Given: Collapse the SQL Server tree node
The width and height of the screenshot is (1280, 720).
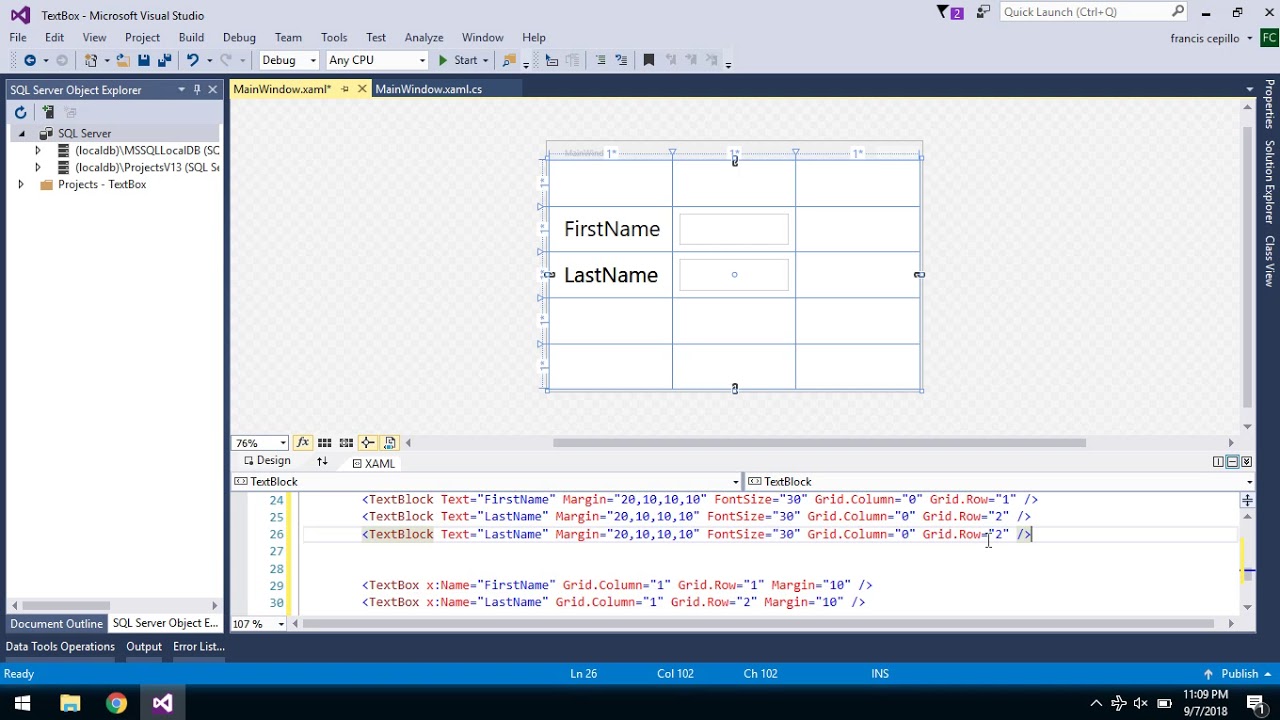Looking at the screenshot, I should coord(21,133).
